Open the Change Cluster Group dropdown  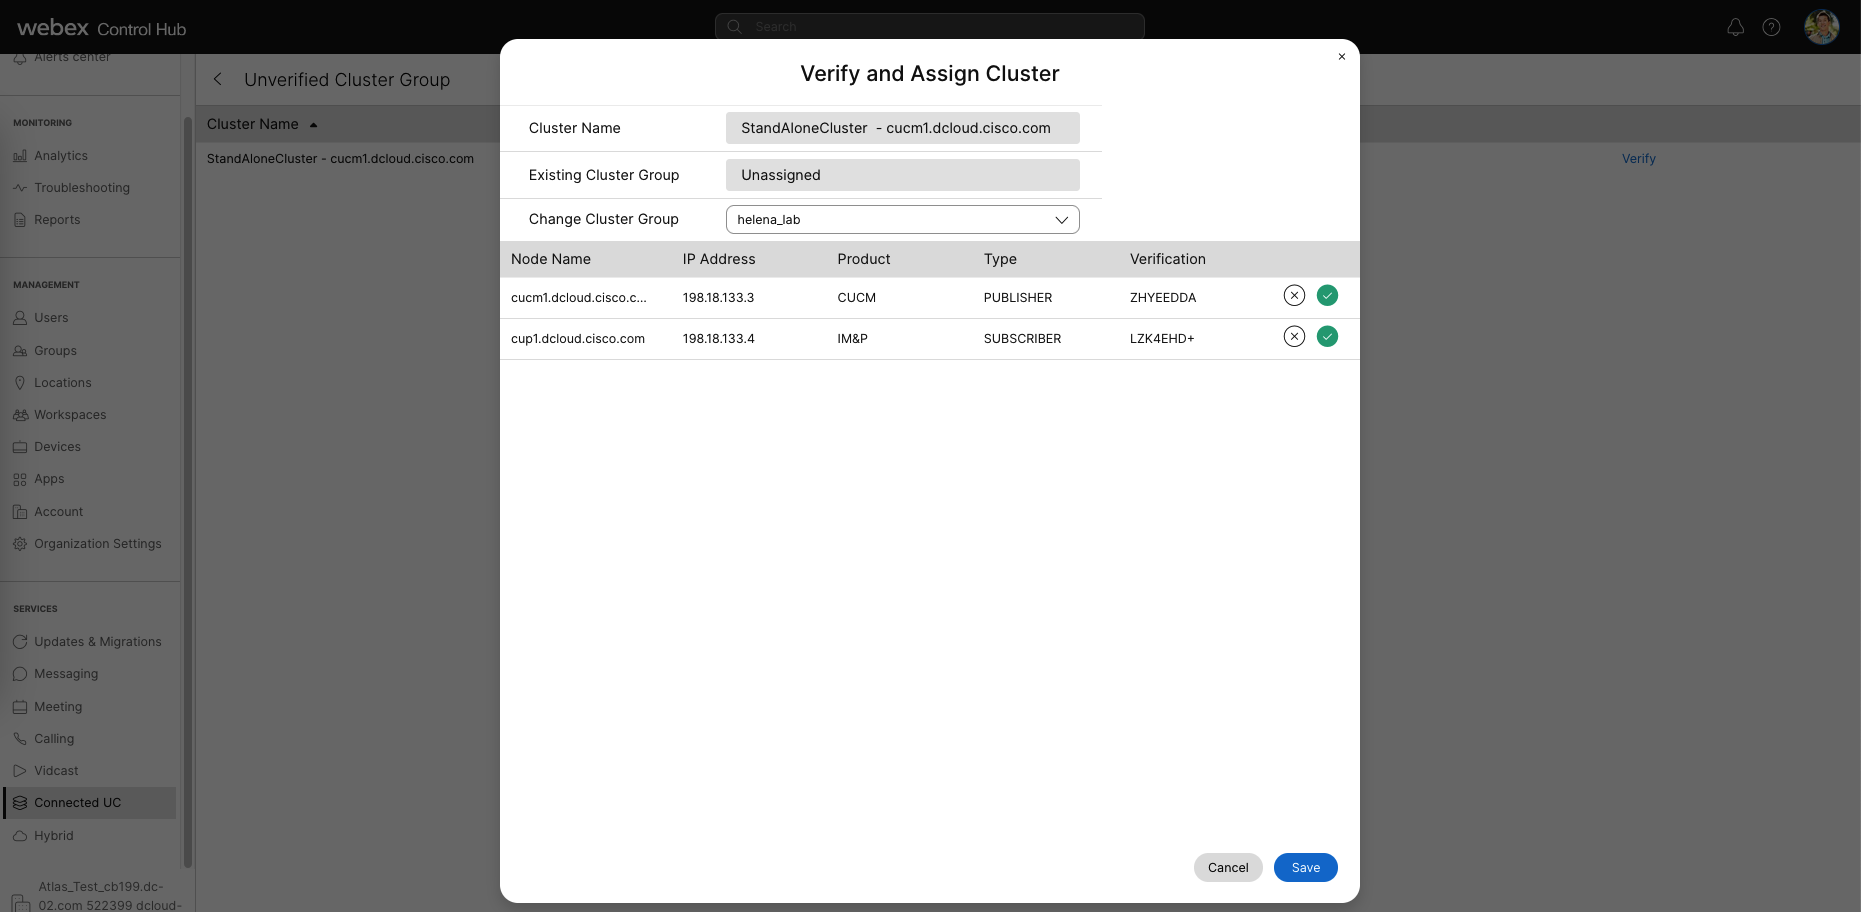coord(902,220)
